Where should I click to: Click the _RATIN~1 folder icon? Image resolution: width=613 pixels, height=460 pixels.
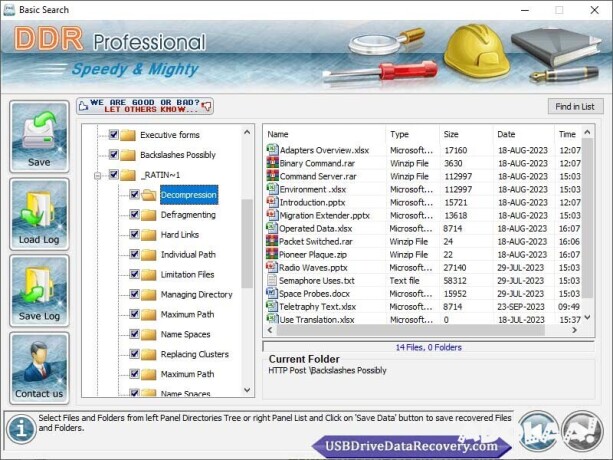128,175
